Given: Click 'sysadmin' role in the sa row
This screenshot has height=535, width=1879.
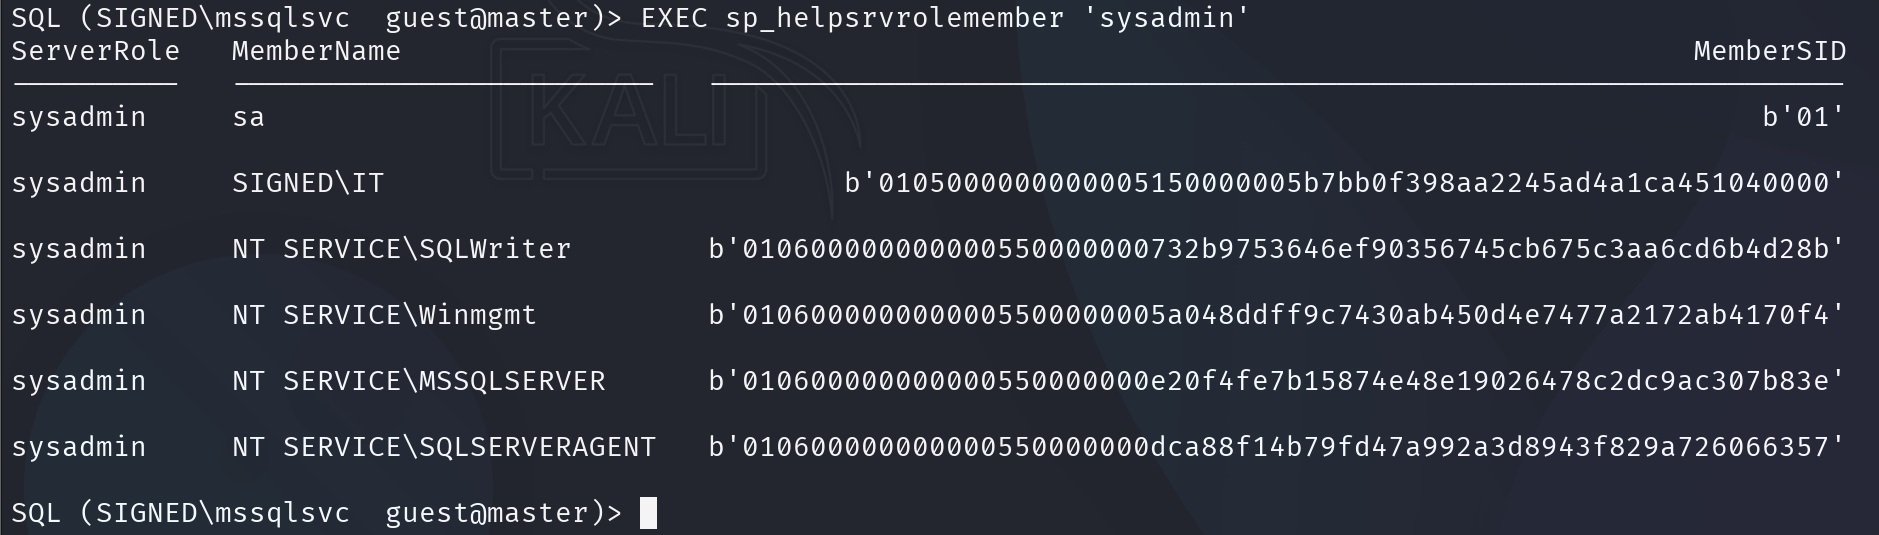Looking at the screenshot, I should pyautogui.click(x=79, y=117).
